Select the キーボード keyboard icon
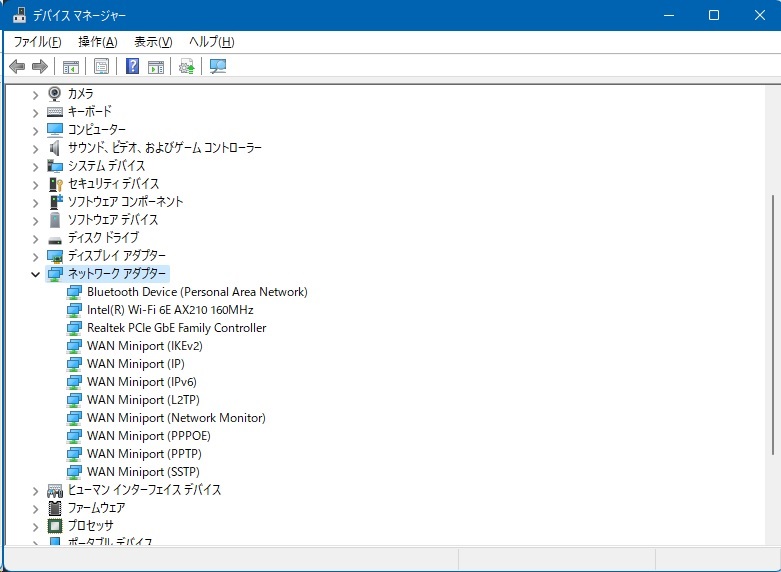This screenshot has width=781, height=572. pyautogui.click(x=55, y=112)
